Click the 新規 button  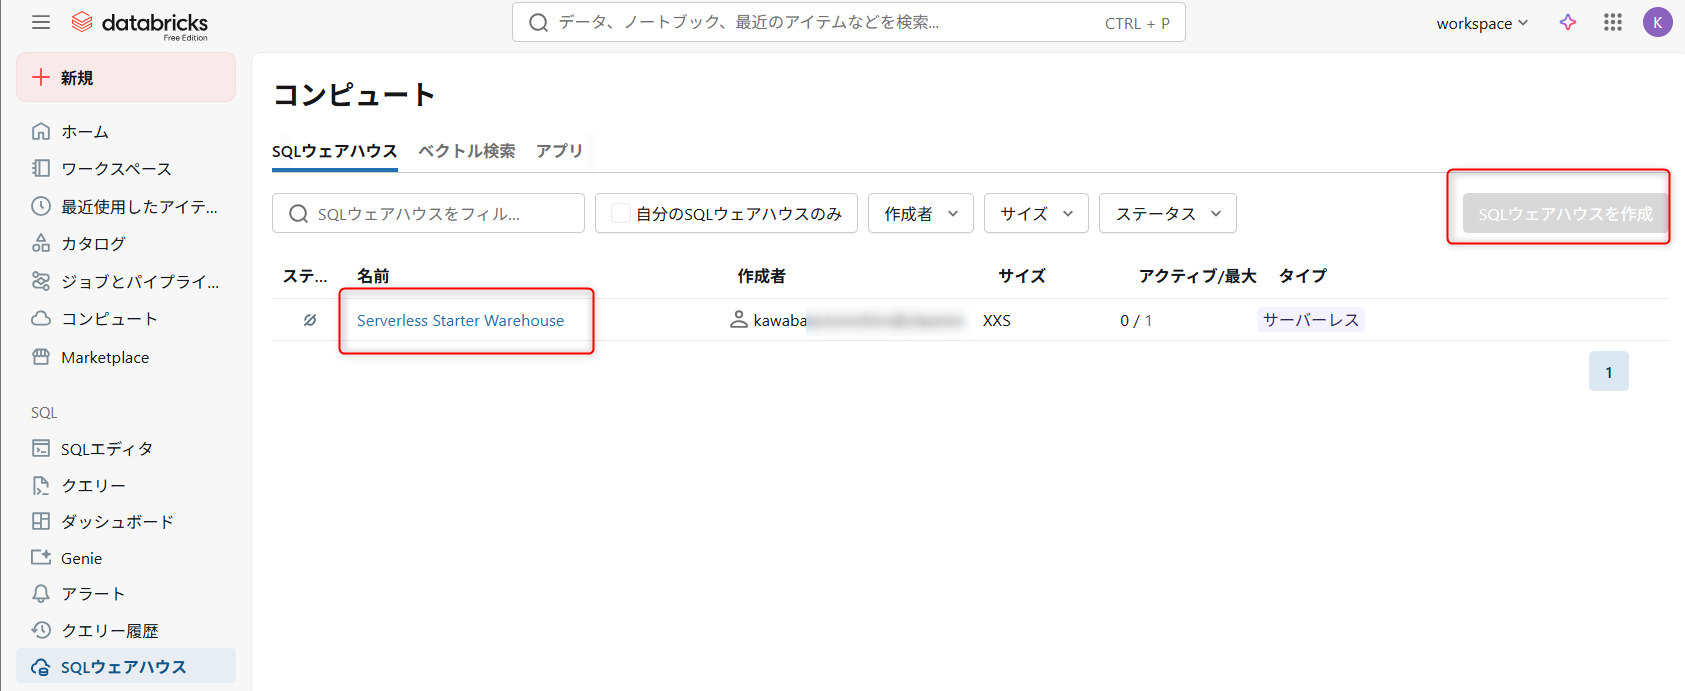click(126, 77)
